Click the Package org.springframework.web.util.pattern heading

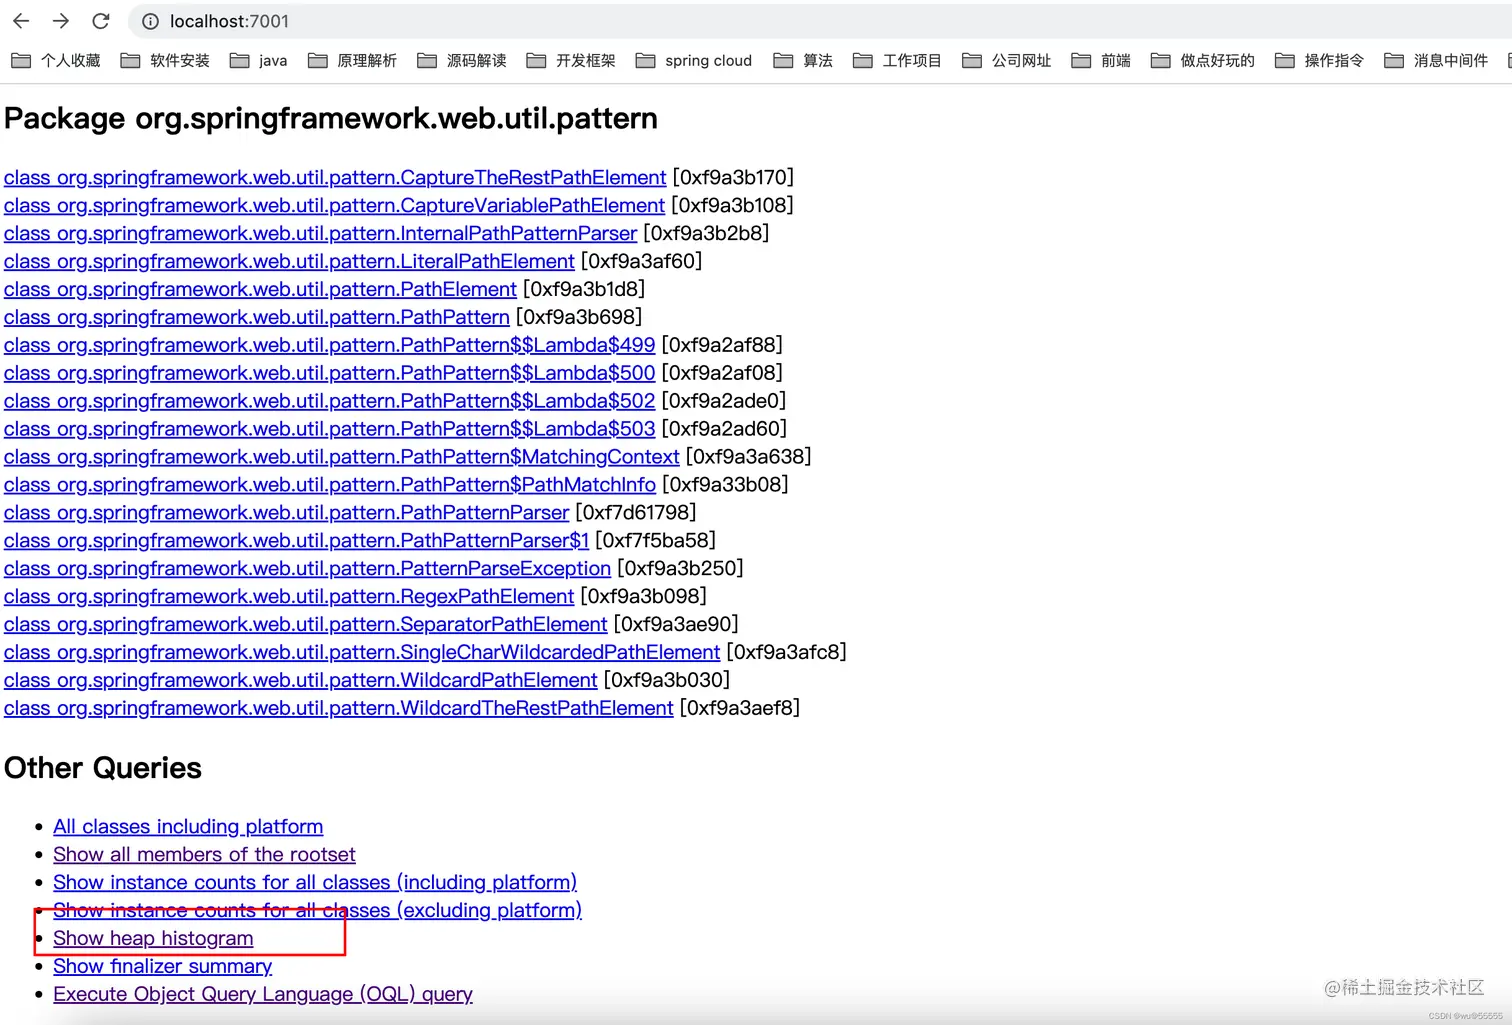pyautogui.click(x=331, y=119)
